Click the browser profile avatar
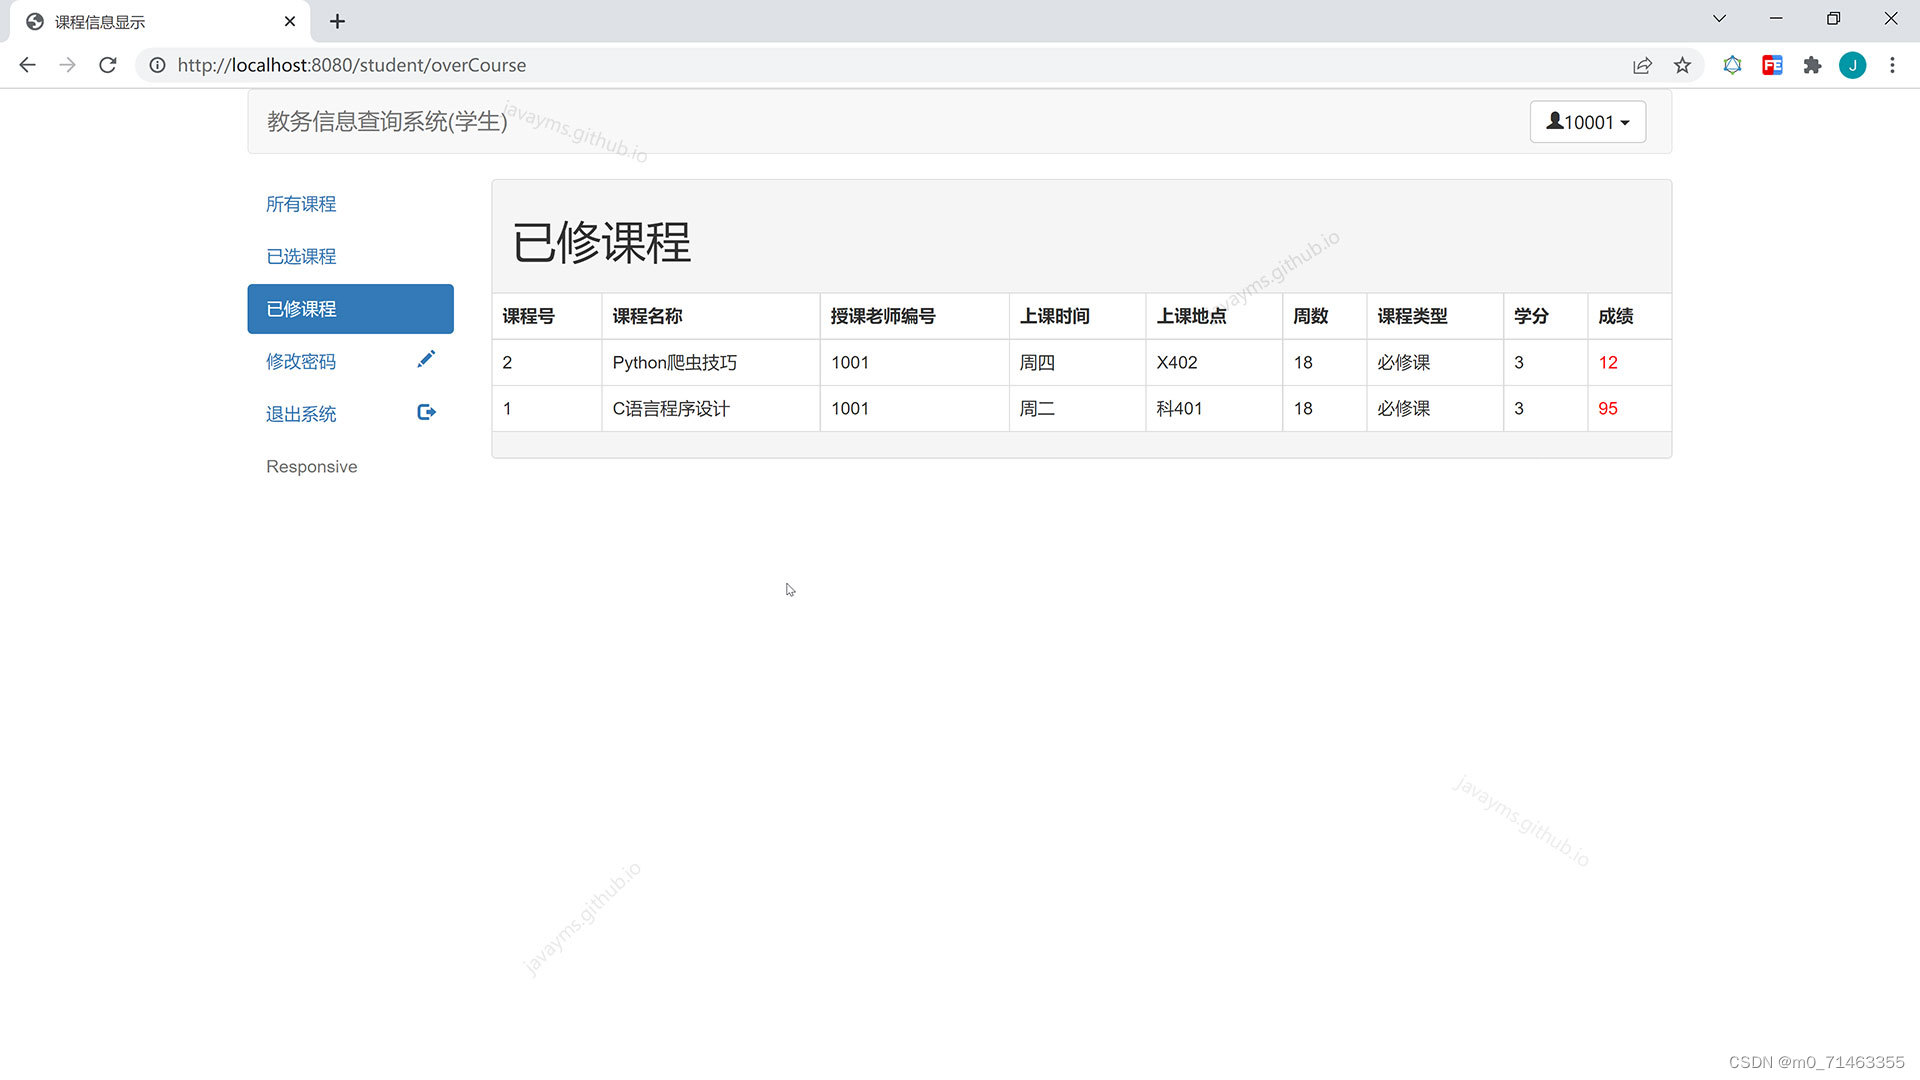 pos(1853,65)
